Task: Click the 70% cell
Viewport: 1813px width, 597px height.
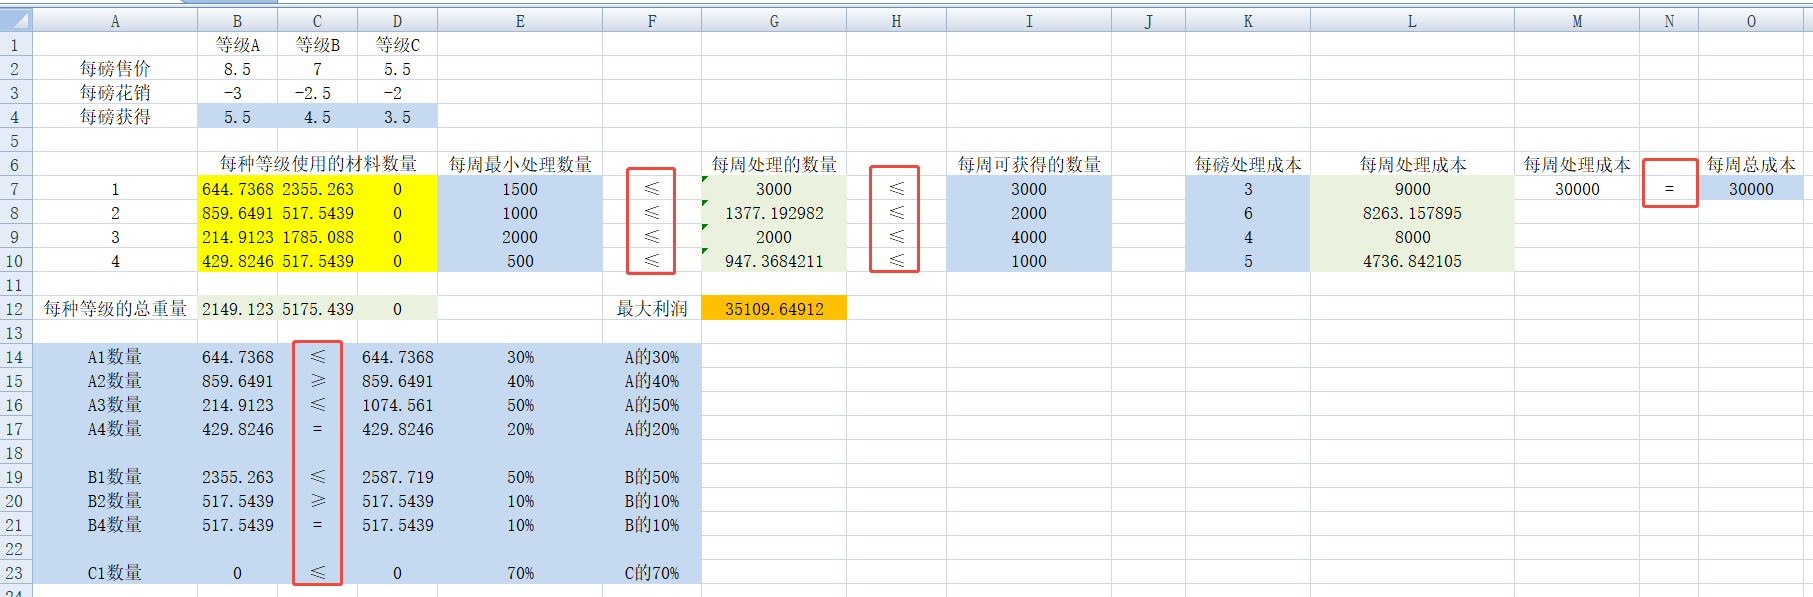Action: 520,573
